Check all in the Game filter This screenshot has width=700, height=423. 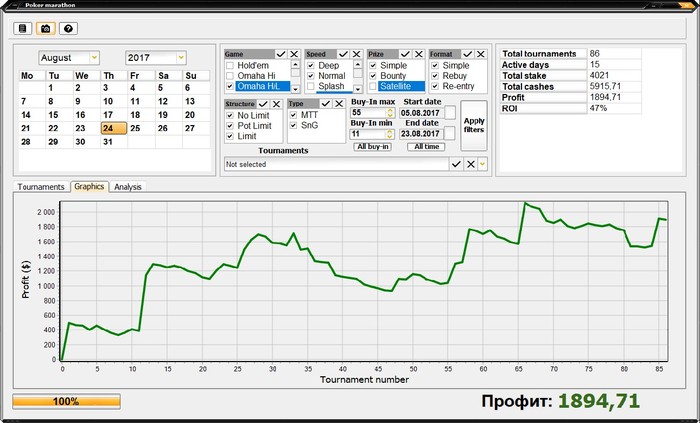(x=281, y=54)
